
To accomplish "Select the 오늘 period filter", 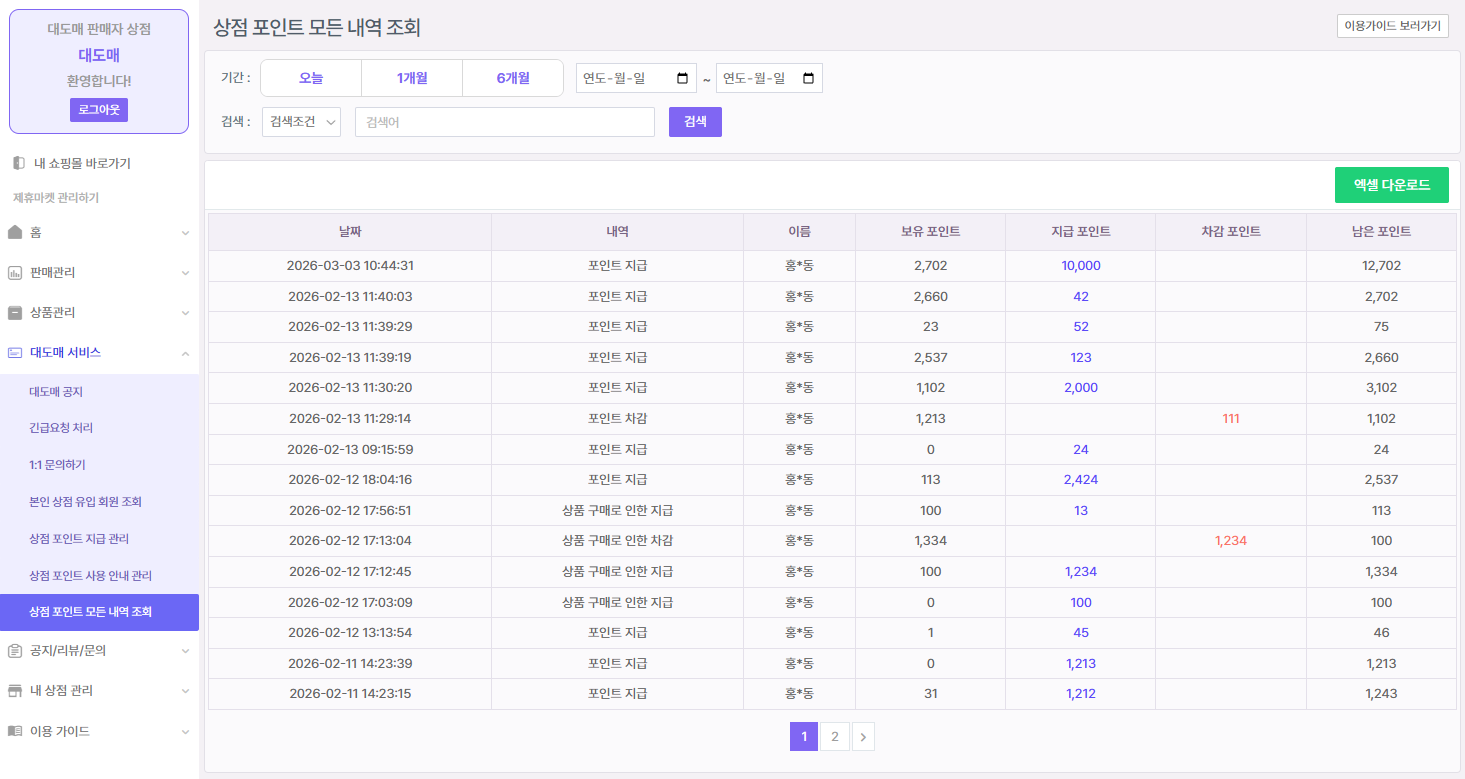I will tap(311, 78).
